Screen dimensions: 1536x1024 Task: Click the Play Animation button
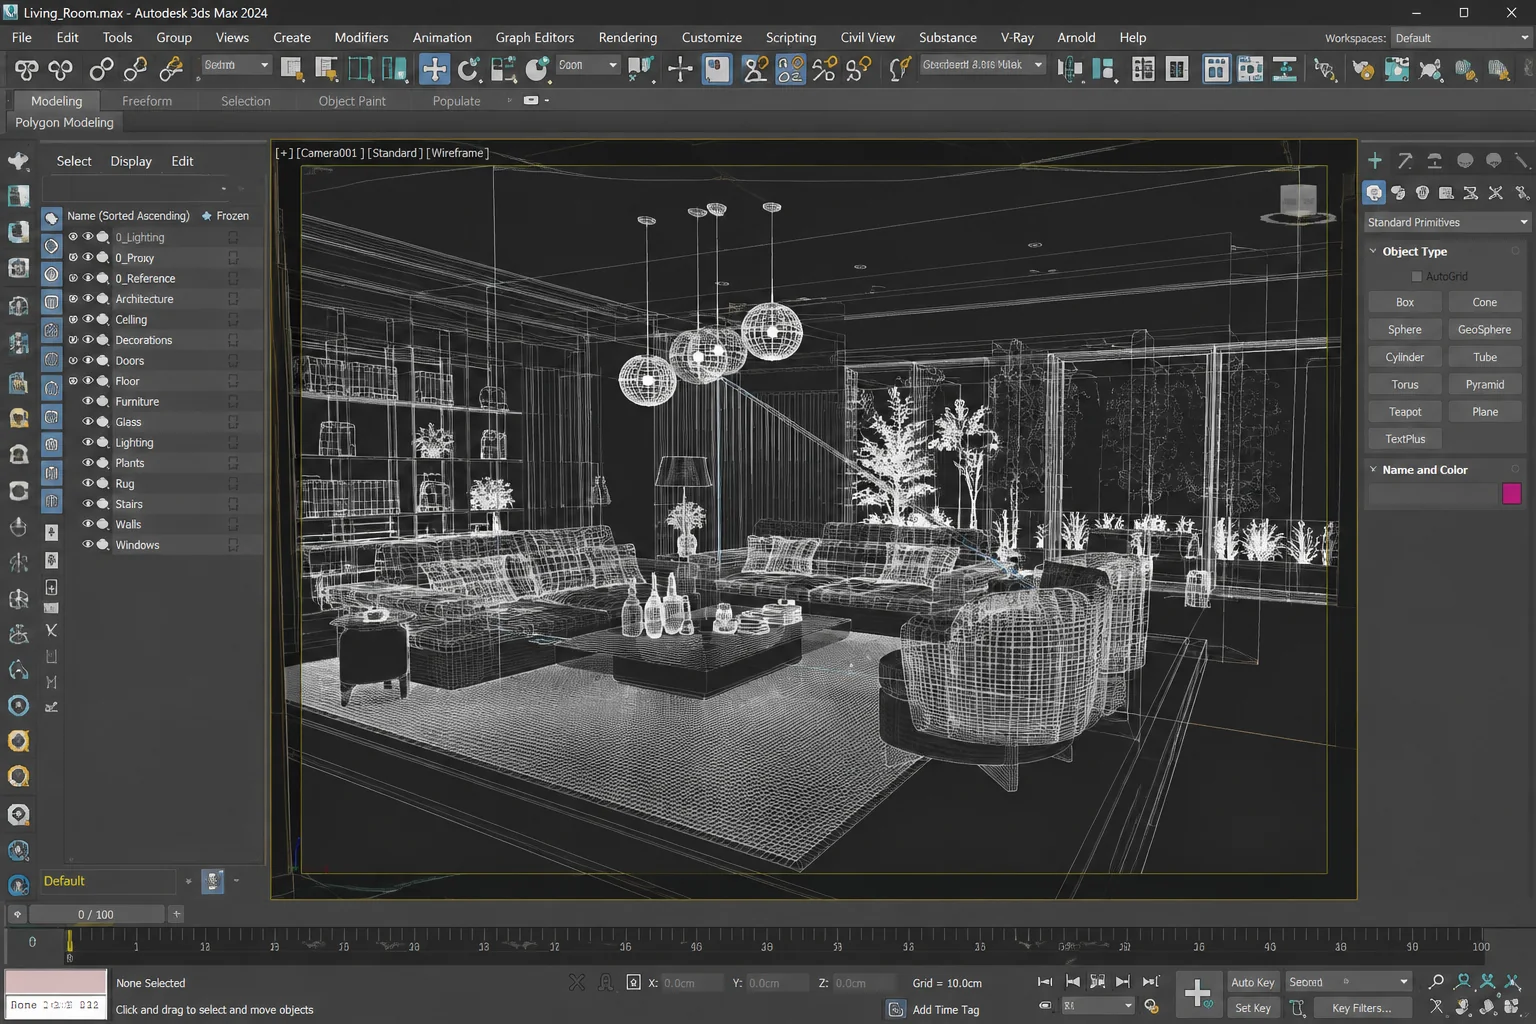[x=1097, y=982]
